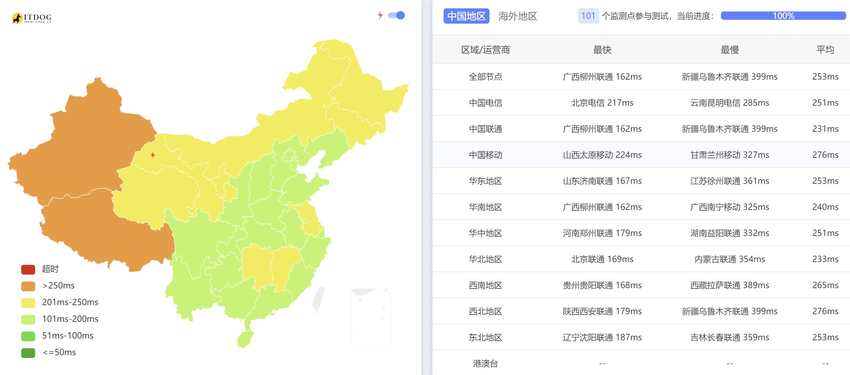The width and height of the screenshot is (850, 375).
Task: Select the 西南地区 row label
Action: click(x=486, y=285)
